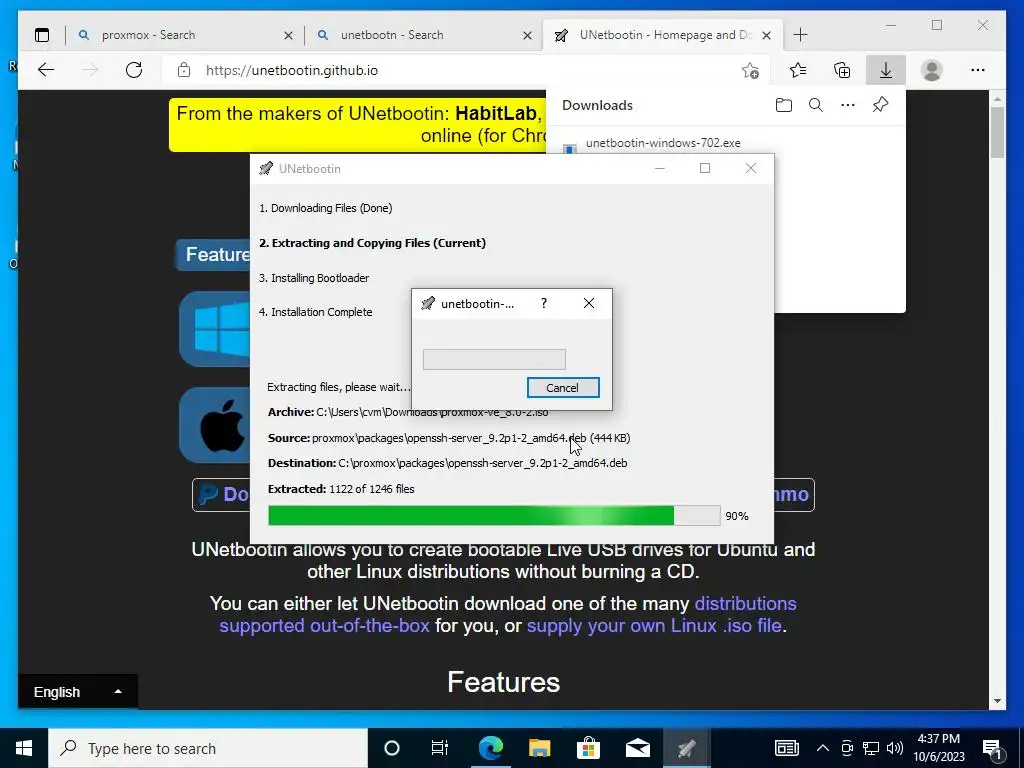This screenshot has width=1024, height=768.
Task: Open Cortana from the taskbar
Action: [x=392, y=748]
